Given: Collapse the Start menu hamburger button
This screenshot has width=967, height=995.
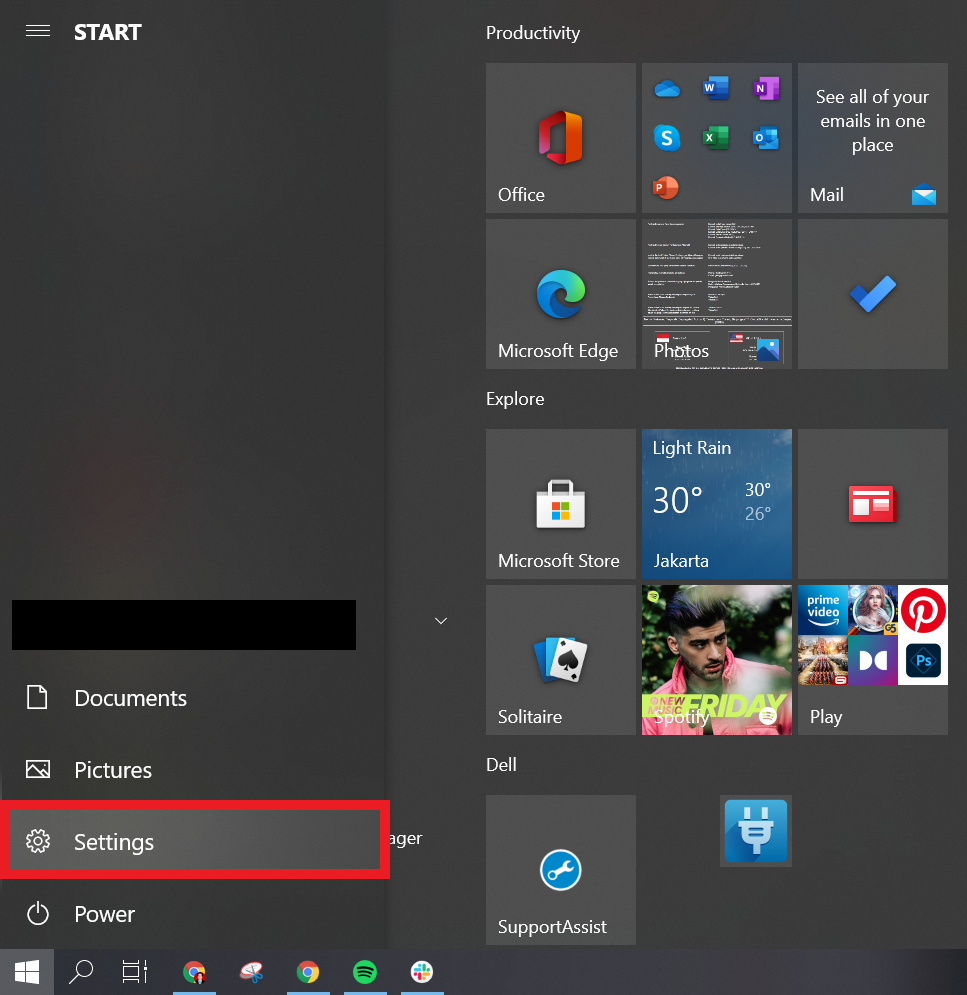Looking at the screenshot, I should coord(38,31).
